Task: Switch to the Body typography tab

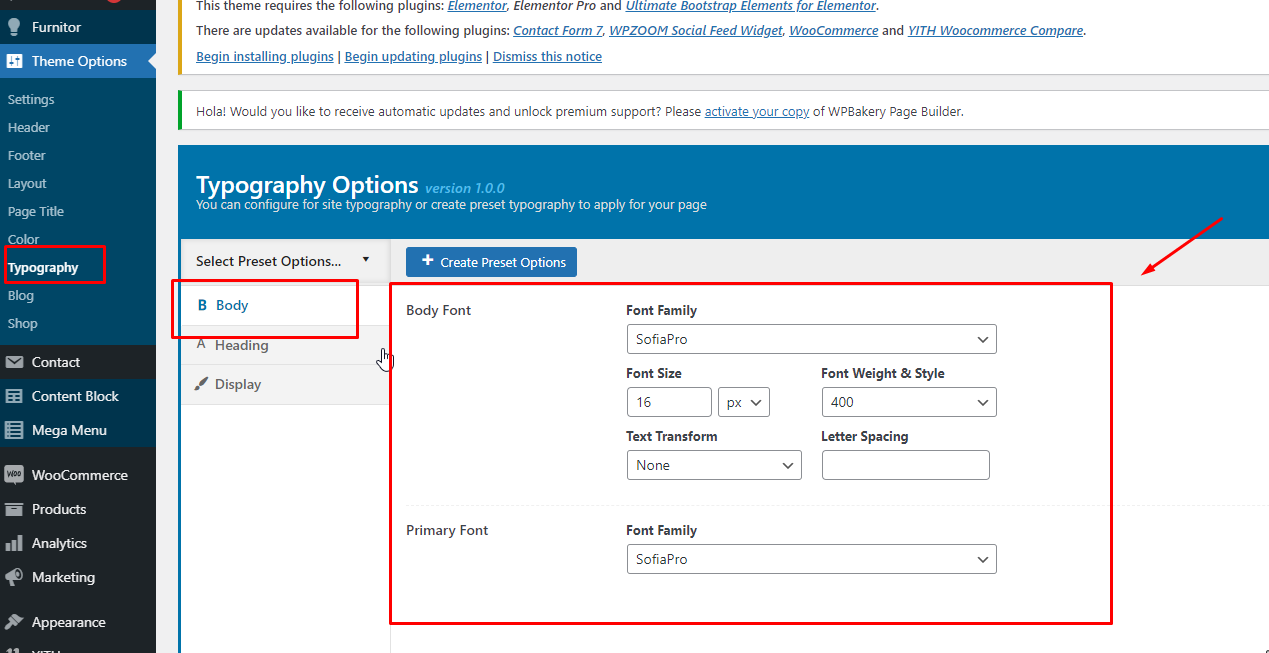Action: tap(284, 306)
